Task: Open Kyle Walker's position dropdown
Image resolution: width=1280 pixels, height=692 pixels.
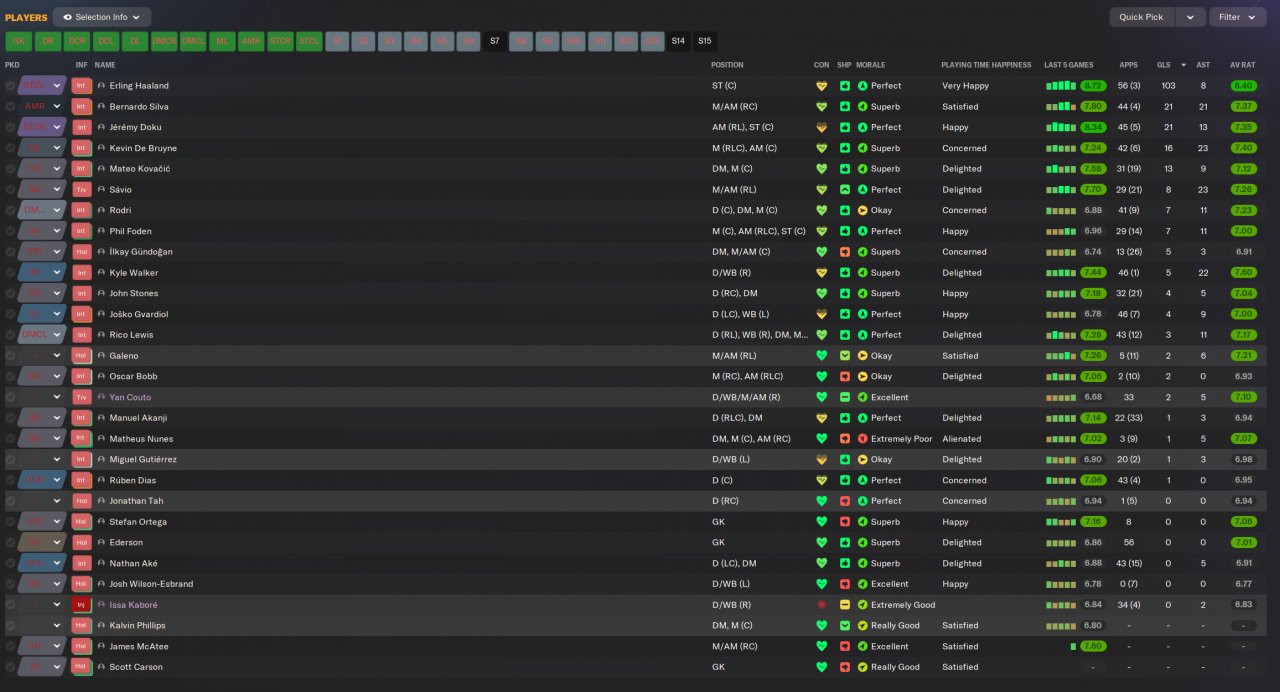Action: [x=42, y=273]
